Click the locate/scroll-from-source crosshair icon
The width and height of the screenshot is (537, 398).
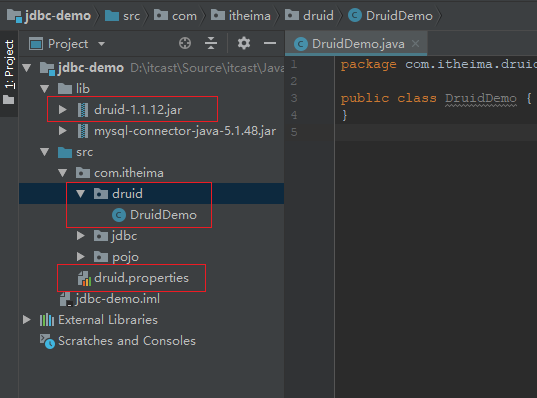185,43
